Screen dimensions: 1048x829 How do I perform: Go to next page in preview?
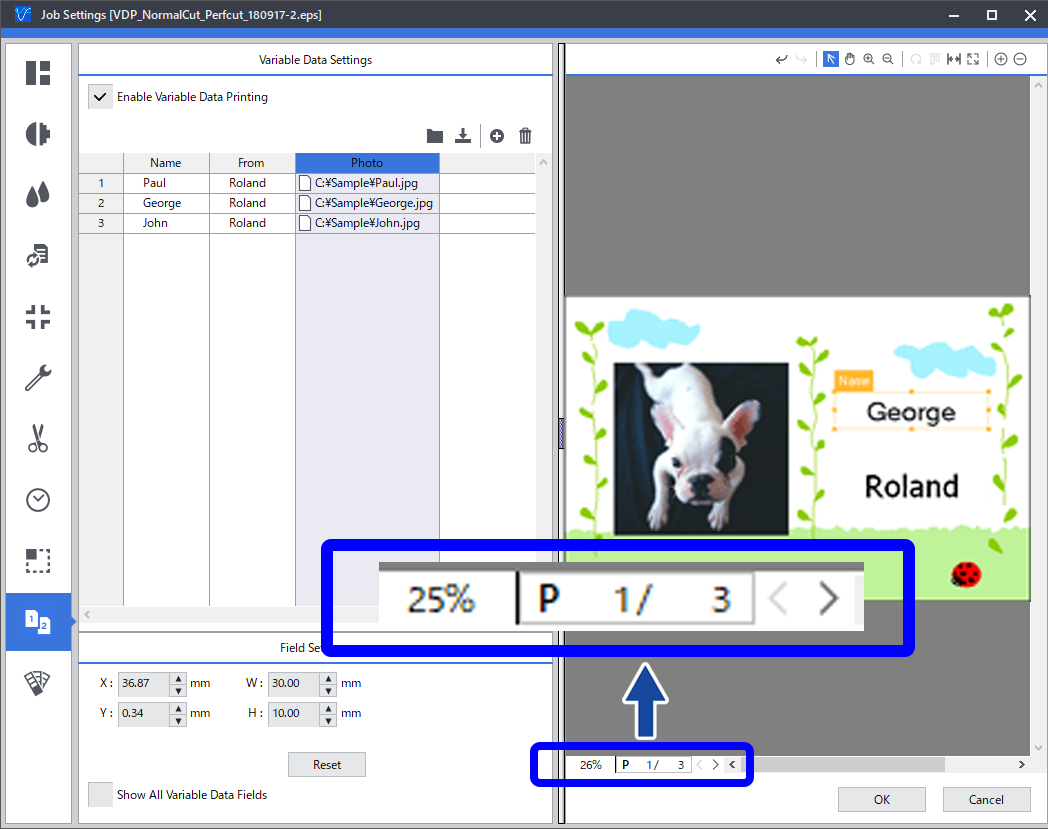pos(715,765)
